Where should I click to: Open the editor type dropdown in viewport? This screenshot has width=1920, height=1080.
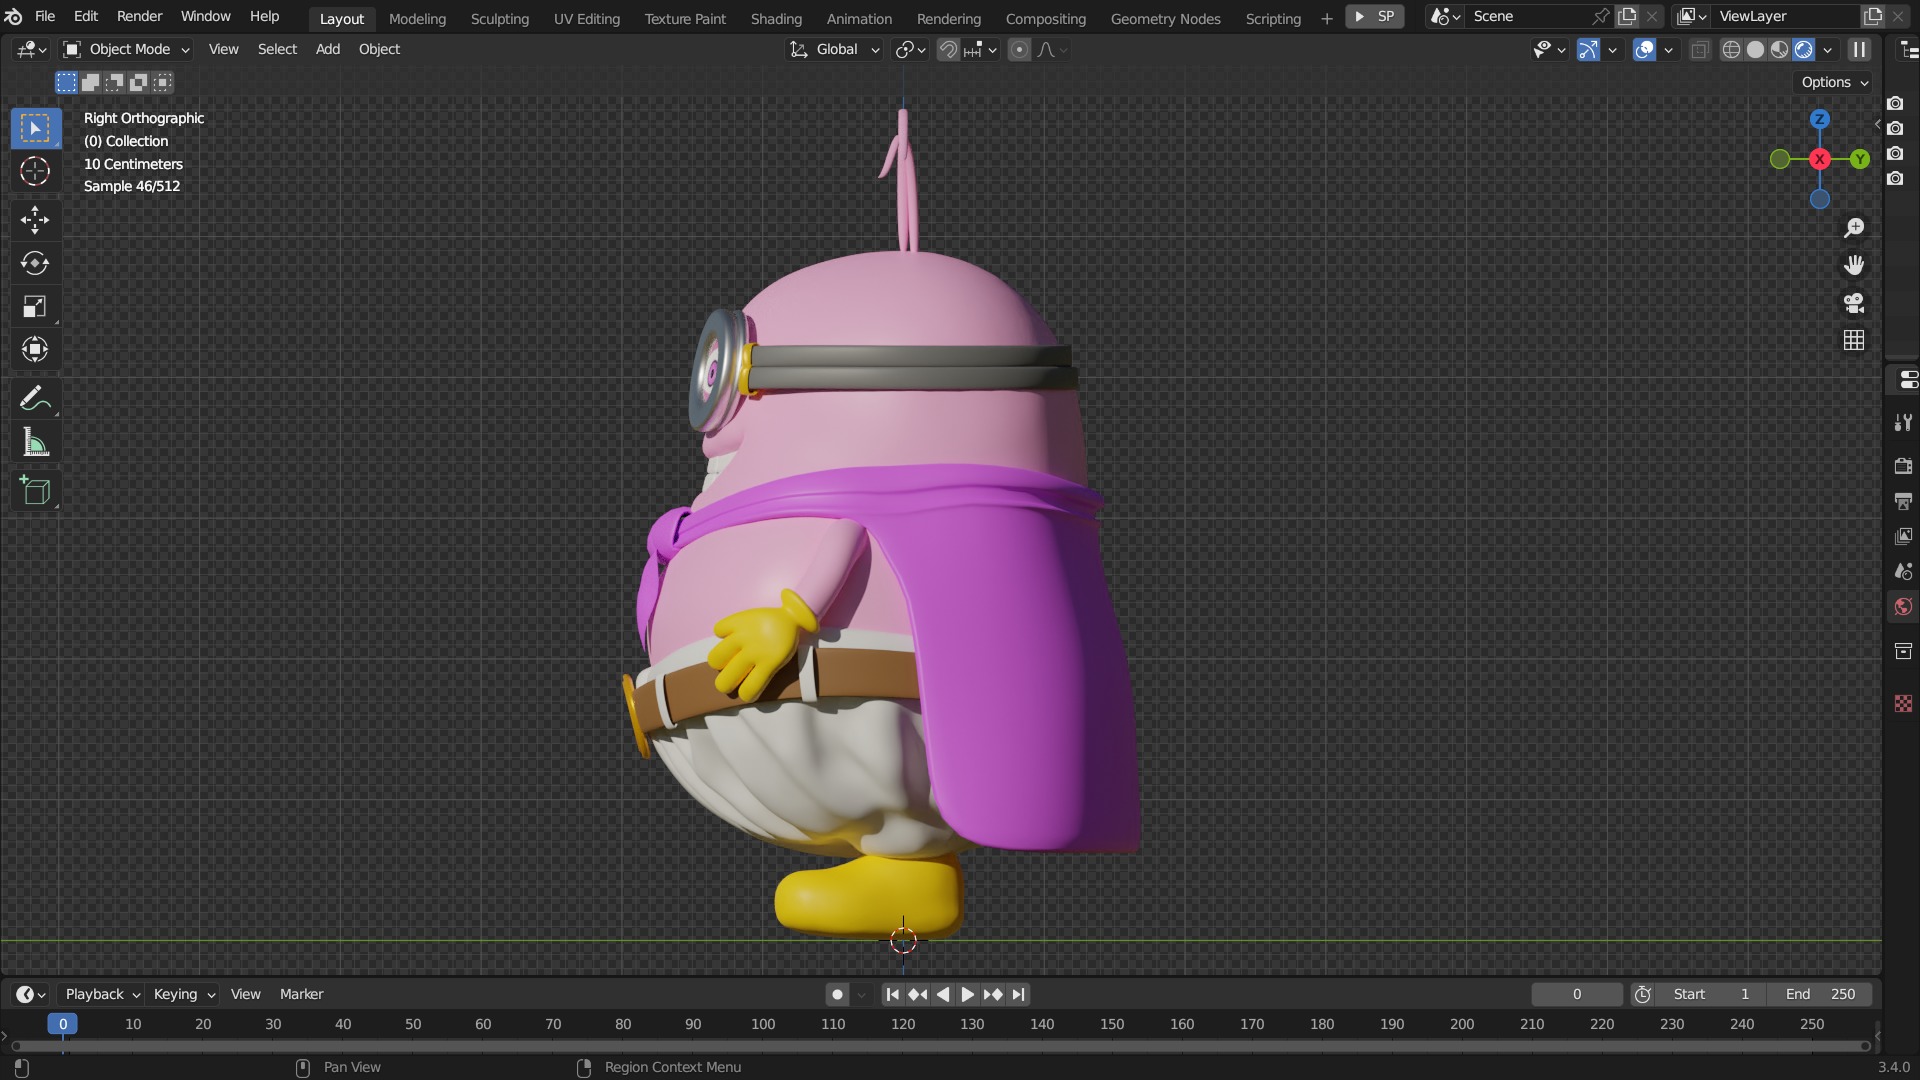click(x=31, y=49)
